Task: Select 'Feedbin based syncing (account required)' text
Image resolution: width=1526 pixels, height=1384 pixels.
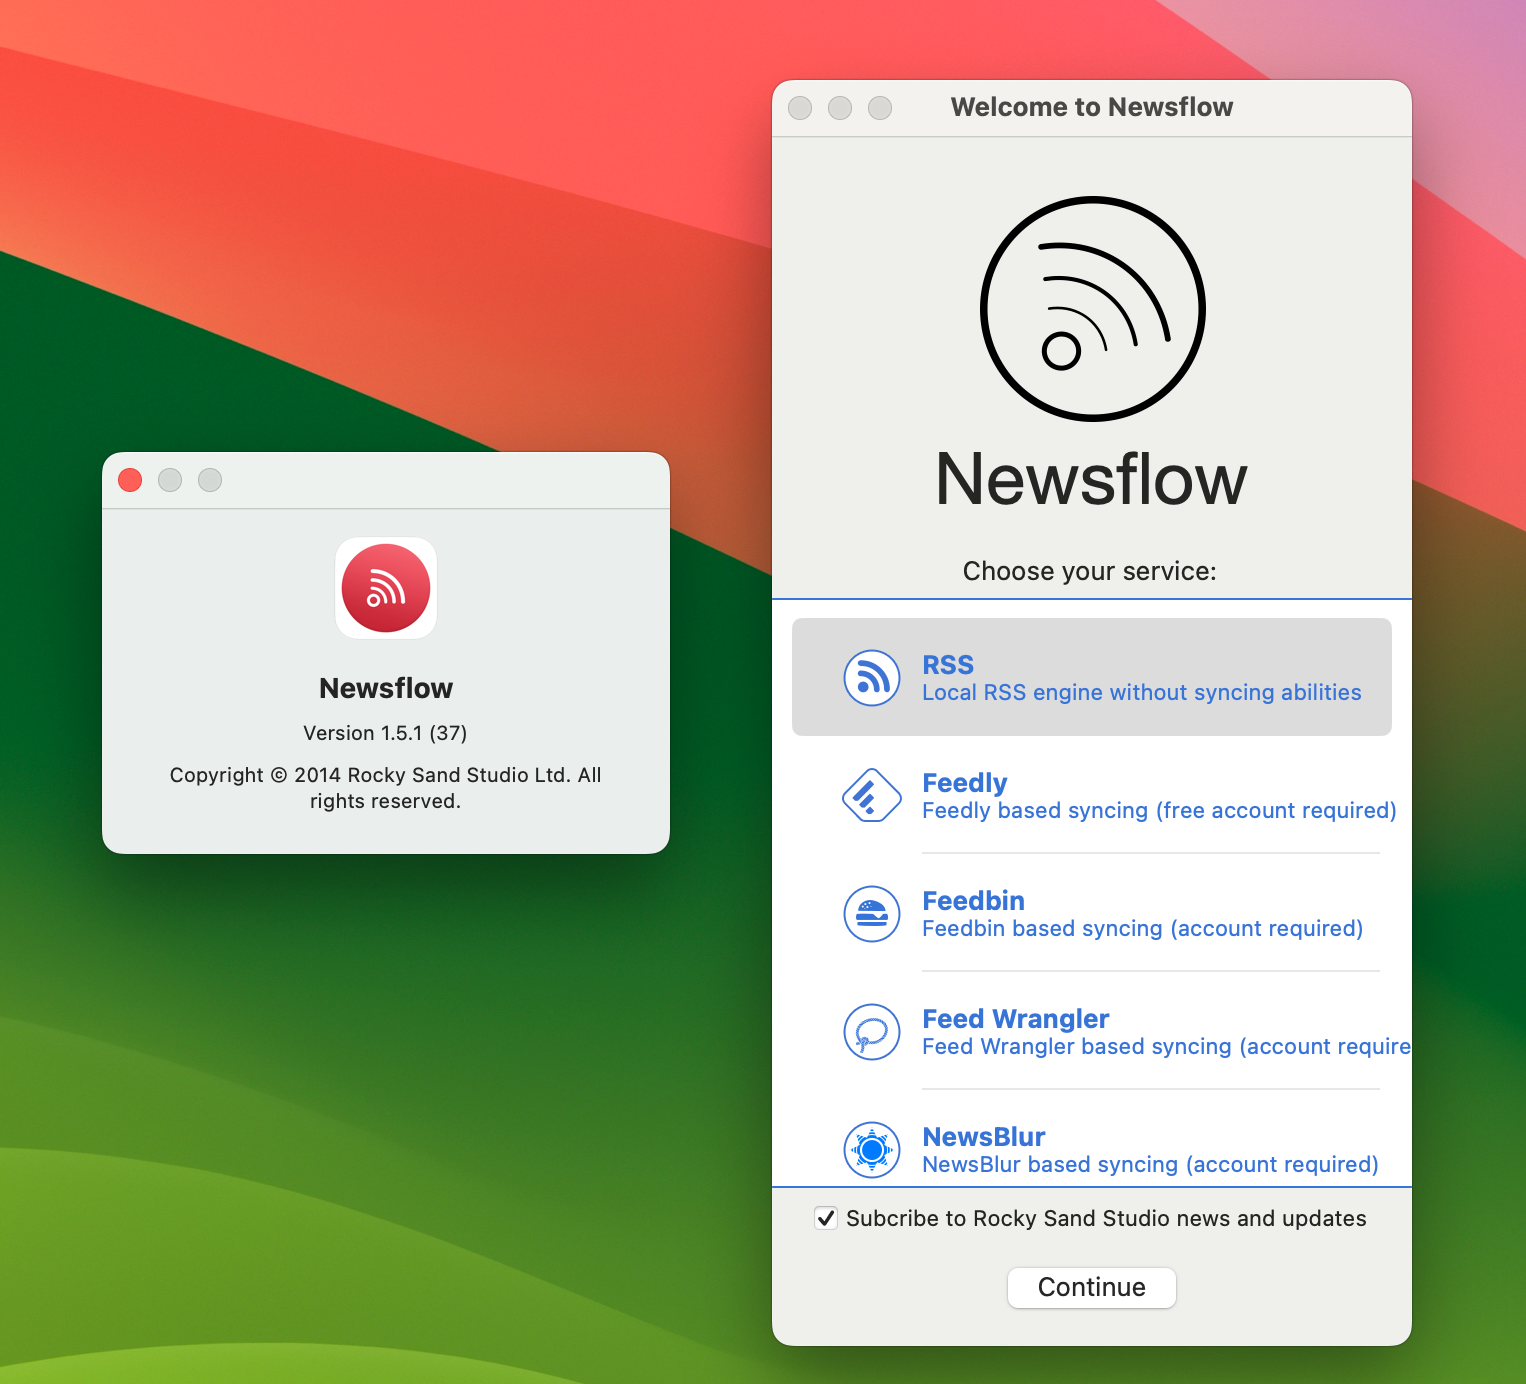Action: point(1142,929)
